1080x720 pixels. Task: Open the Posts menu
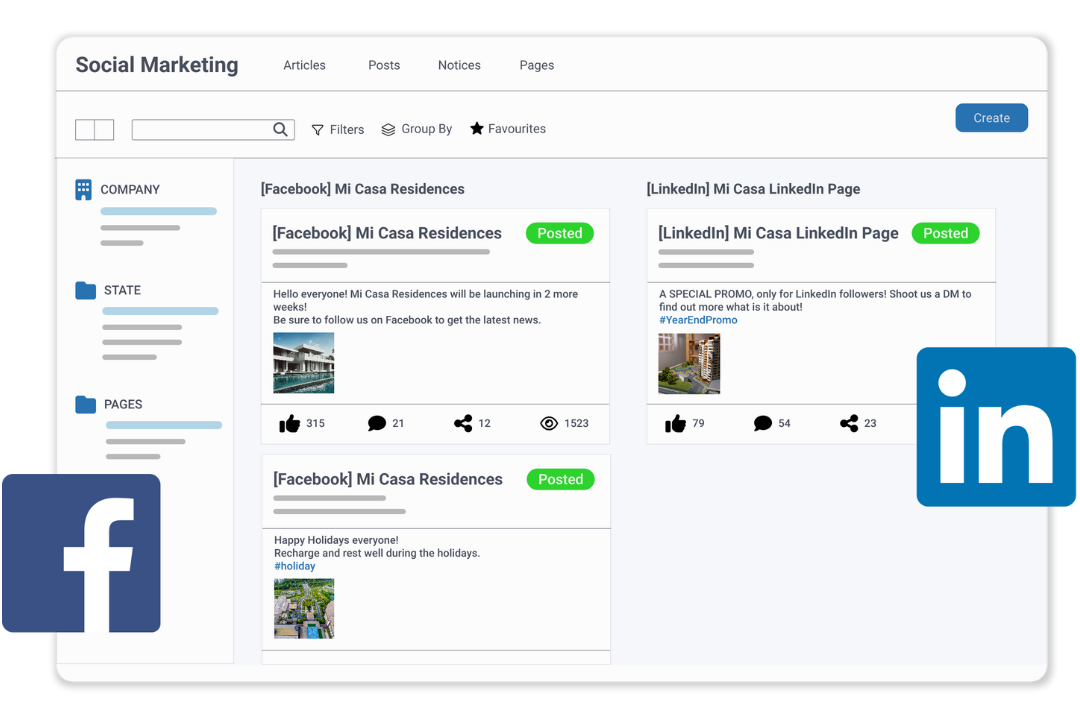[x=384, y=65]
